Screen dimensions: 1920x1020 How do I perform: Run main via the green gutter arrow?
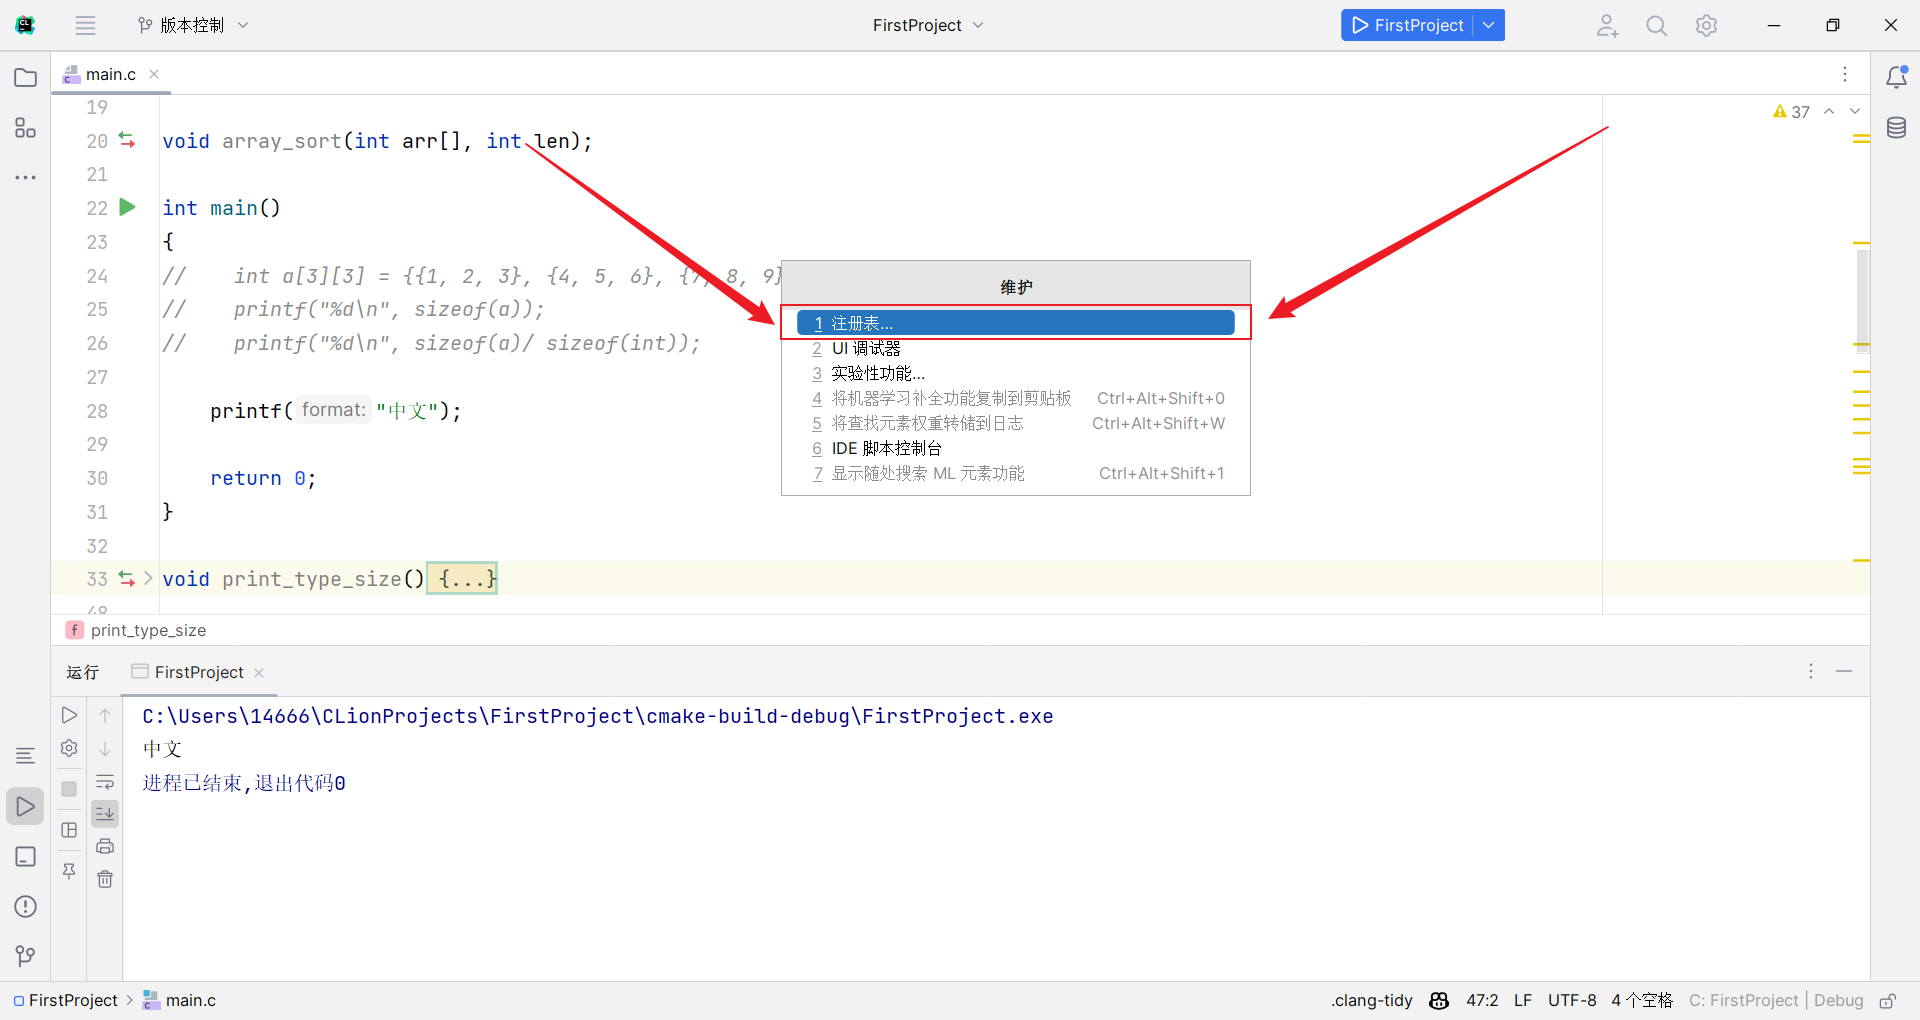click(x=126, y=207)
